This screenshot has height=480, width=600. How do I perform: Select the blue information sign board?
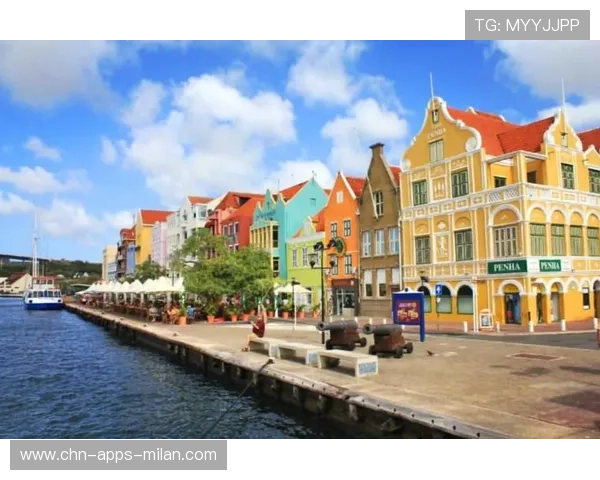[x=408, y=311]
